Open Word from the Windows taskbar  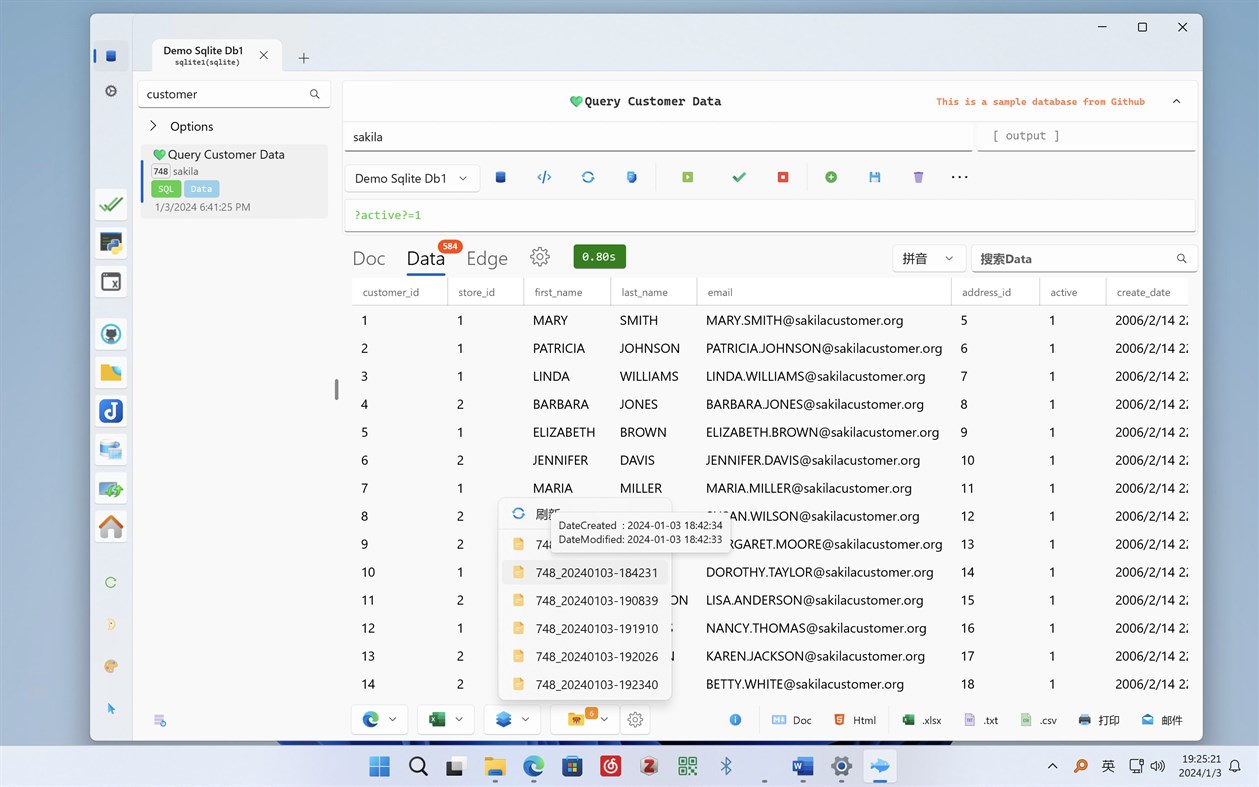point(802,767)
